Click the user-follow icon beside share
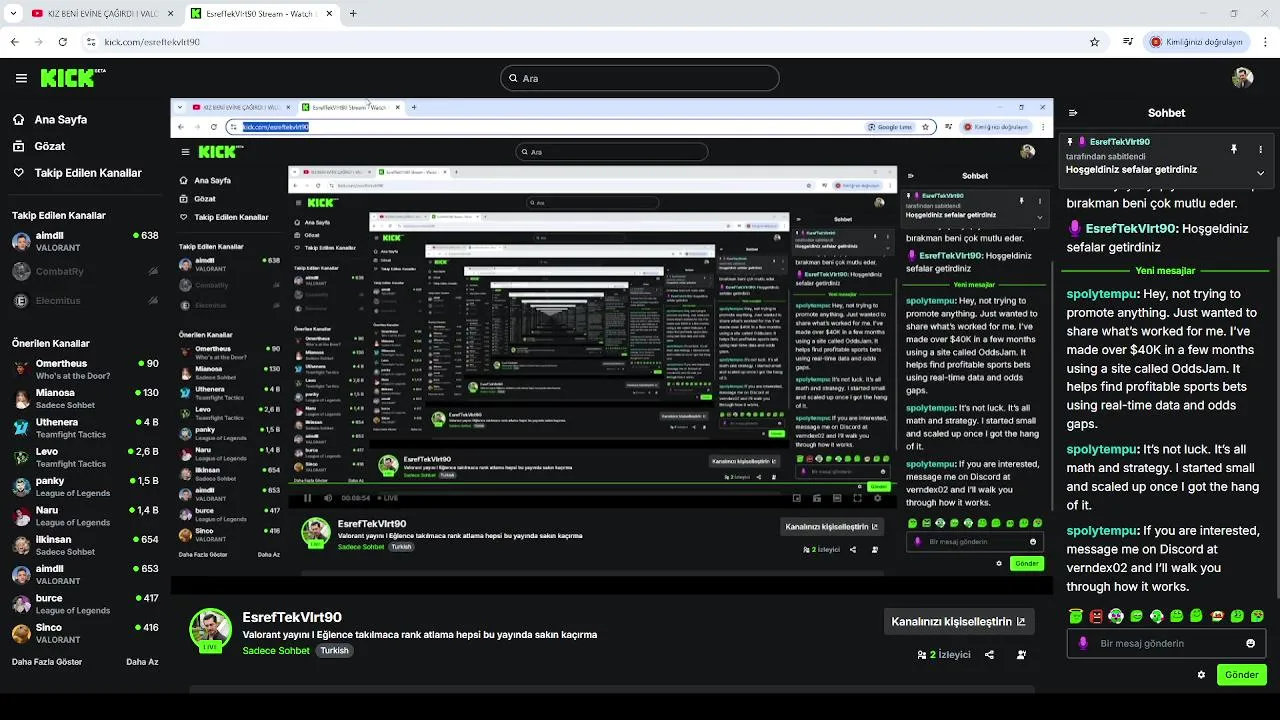The image size is (1280, 720). point(1021,655)
